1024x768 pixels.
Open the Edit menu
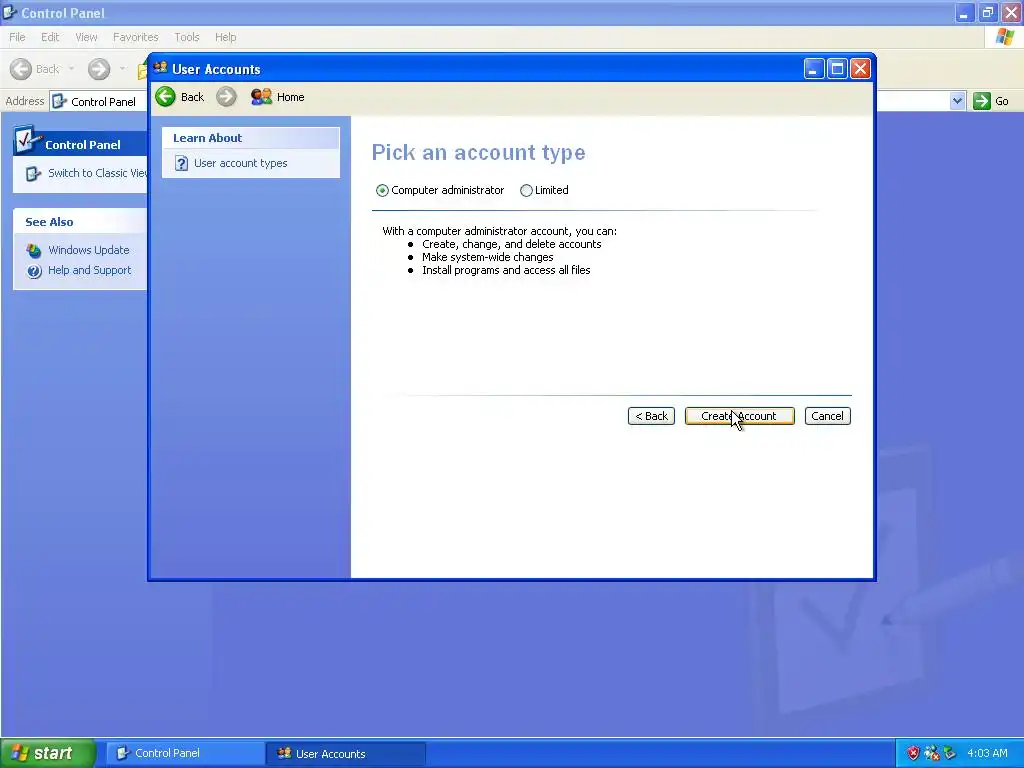[50, 37]
